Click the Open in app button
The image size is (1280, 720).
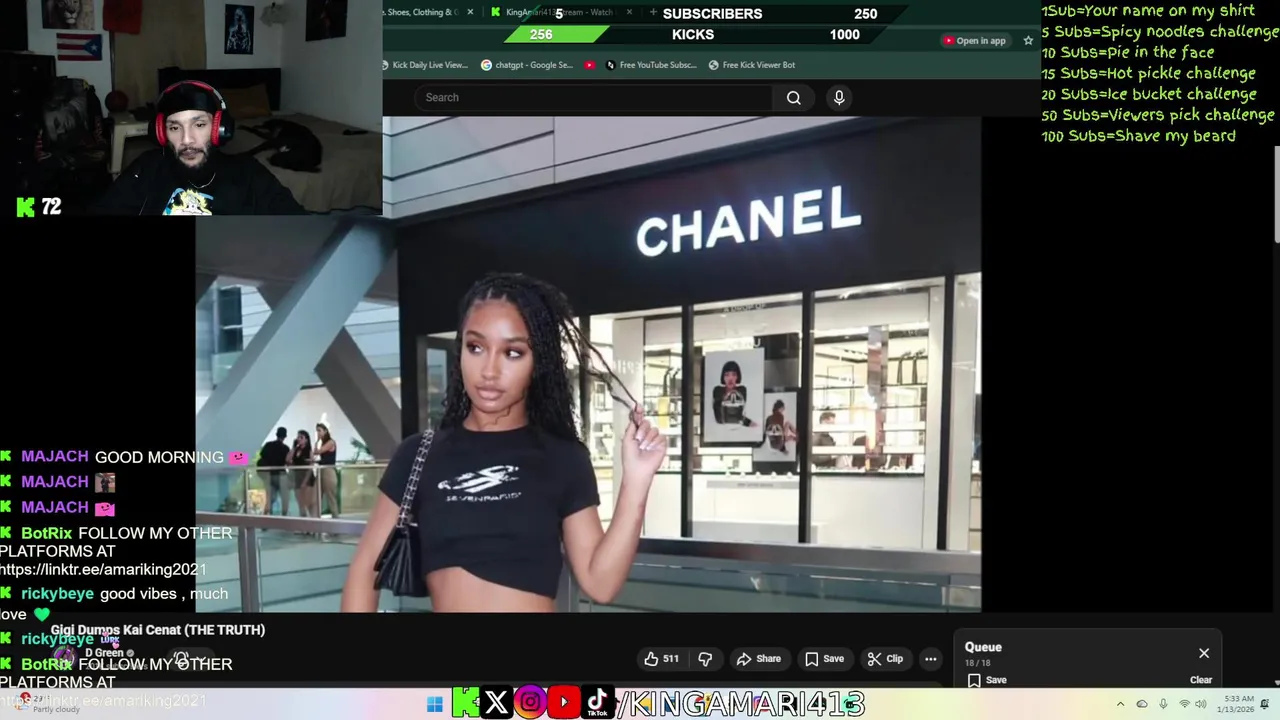[974, 41]
